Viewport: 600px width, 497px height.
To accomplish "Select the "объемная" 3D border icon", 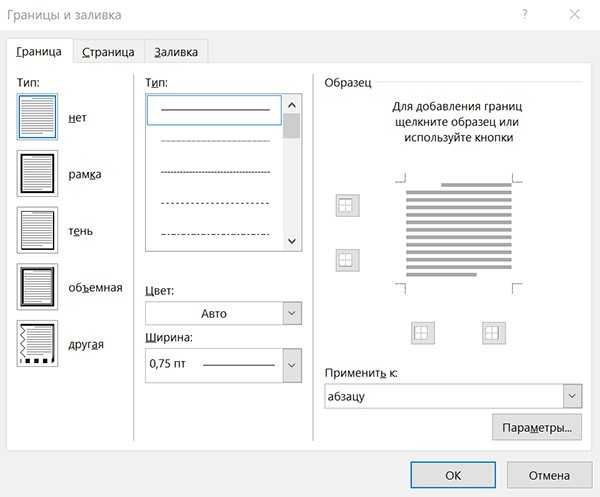I will [38, 287].
